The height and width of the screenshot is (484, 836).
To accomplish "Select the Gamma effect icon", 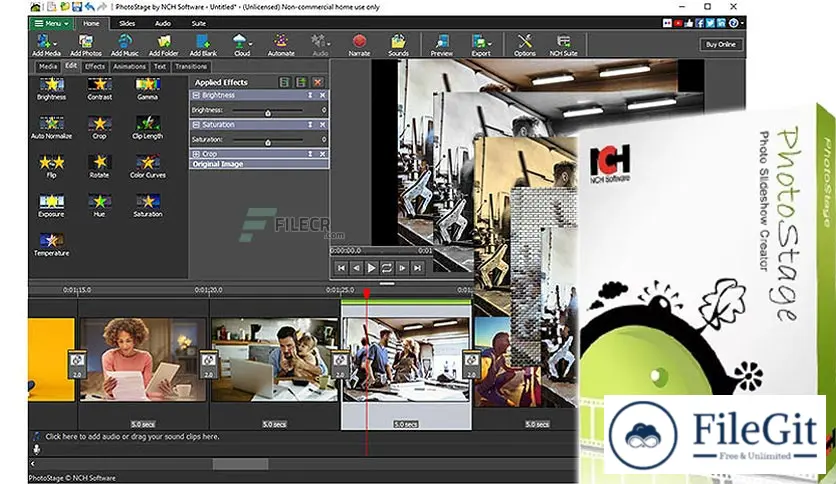I will click(x=148, y=85).
